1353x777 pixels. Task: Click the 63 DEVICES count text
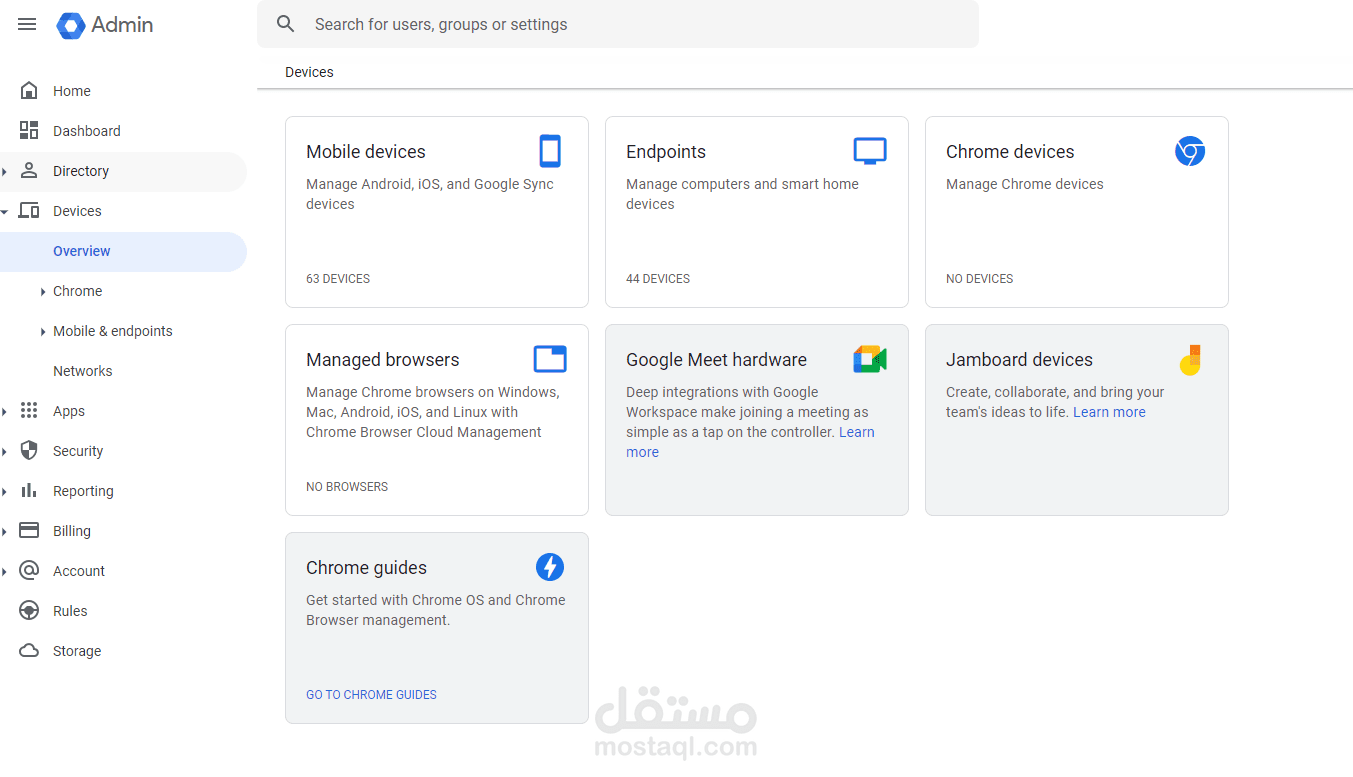pyautogui.click(x=338, y=279)
